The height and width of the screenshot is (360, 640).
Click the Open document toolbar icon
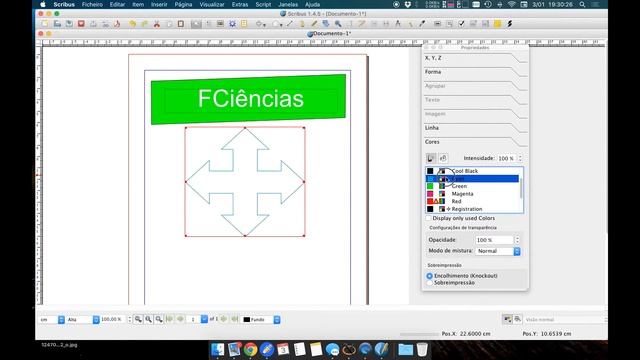[57, 24]
